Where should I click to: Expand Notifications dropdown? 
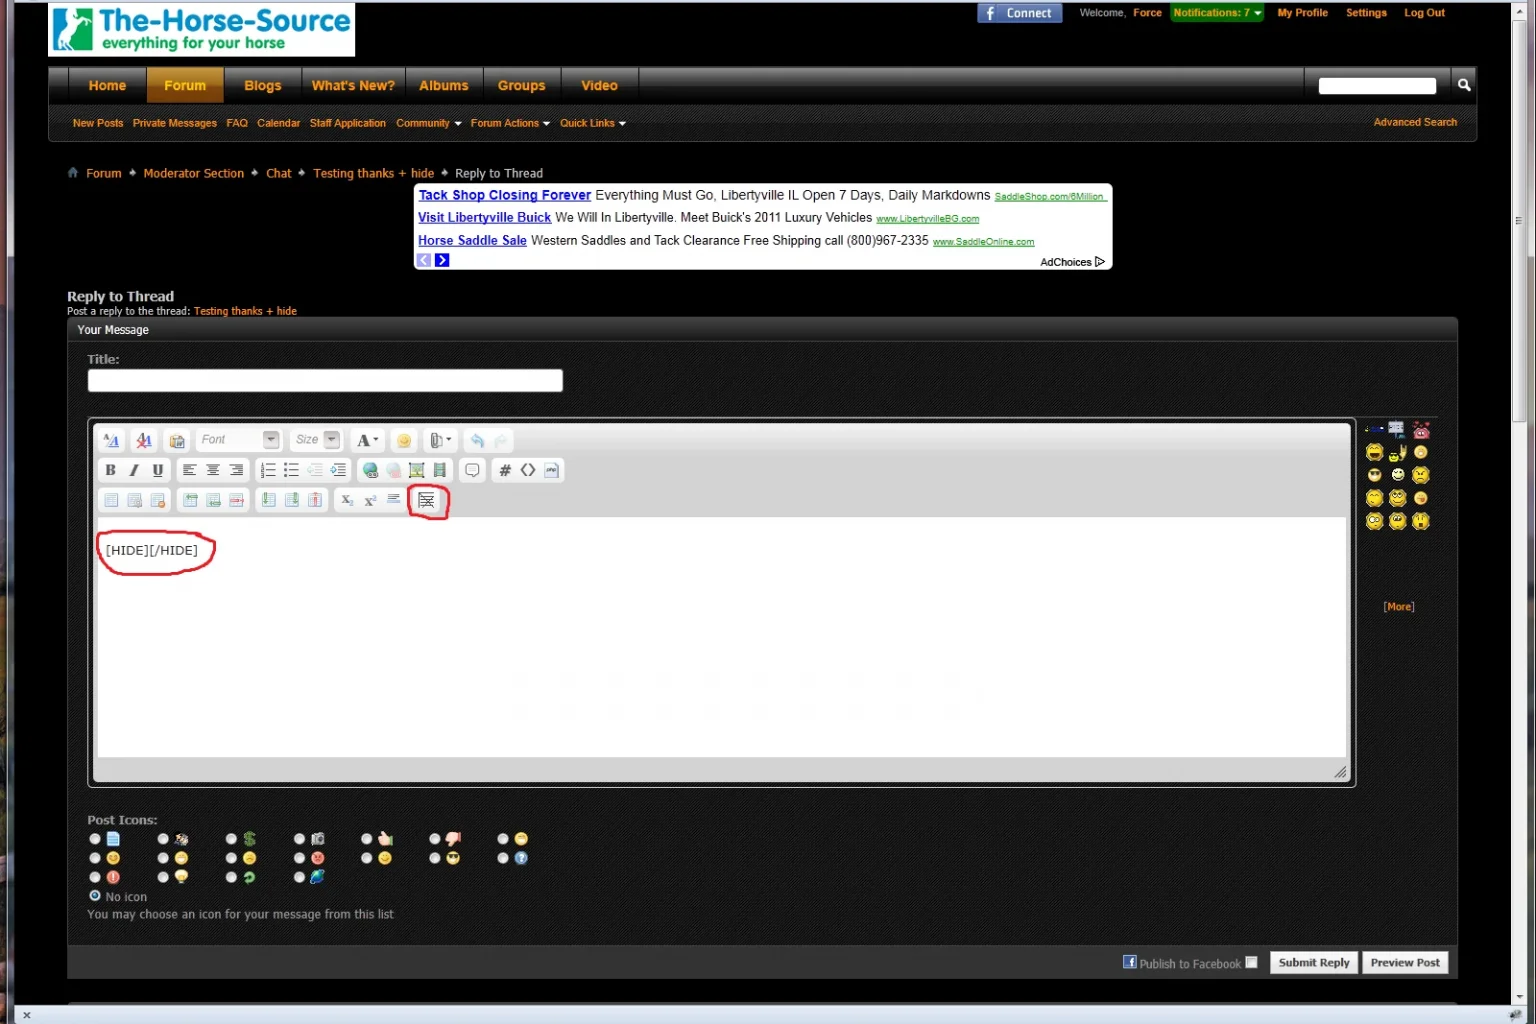tap(1217, 13)
